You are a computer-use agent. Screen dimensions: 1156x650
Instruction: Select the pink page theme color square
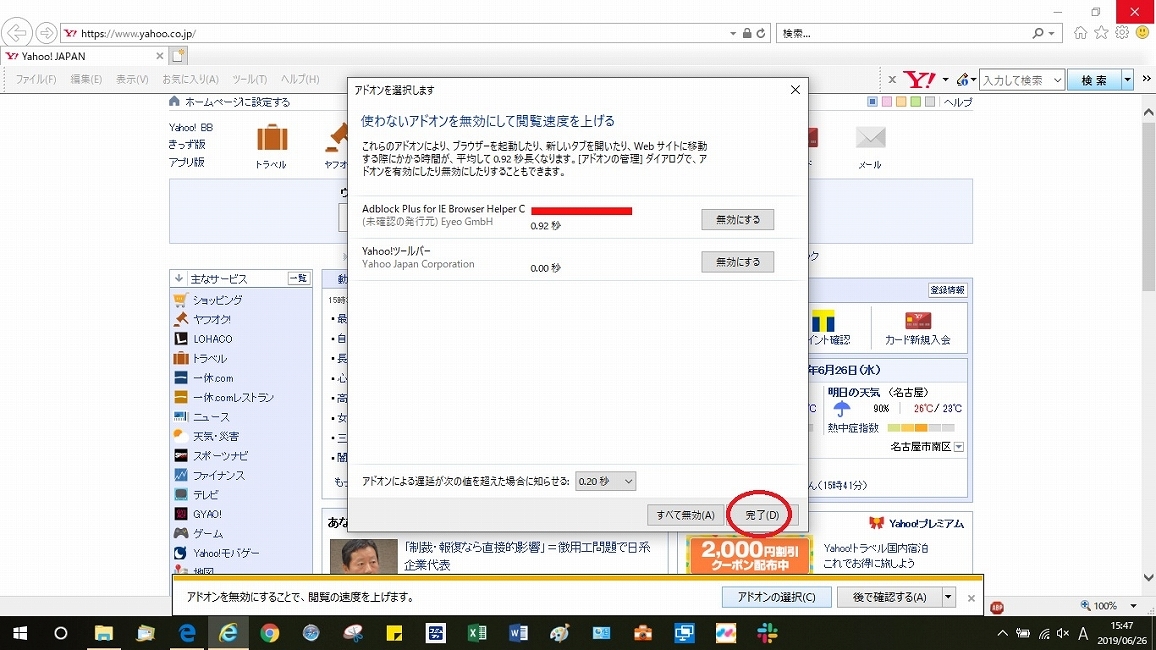pos(886,102)
